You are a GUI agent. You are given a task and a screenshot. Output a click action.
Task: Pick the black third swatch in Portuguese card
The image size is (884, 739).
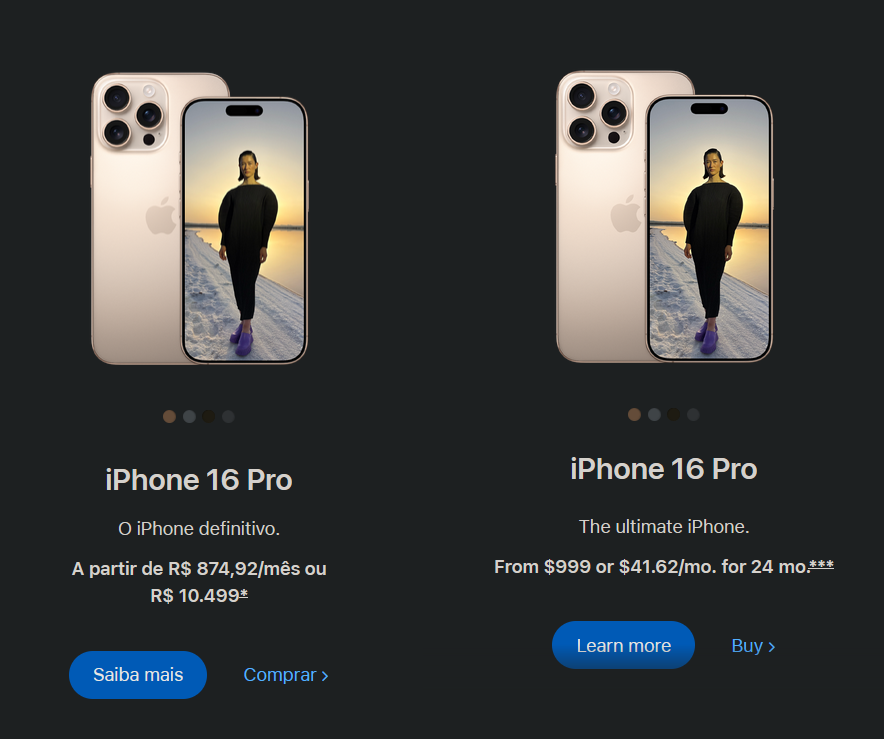[x=209, y=417]
